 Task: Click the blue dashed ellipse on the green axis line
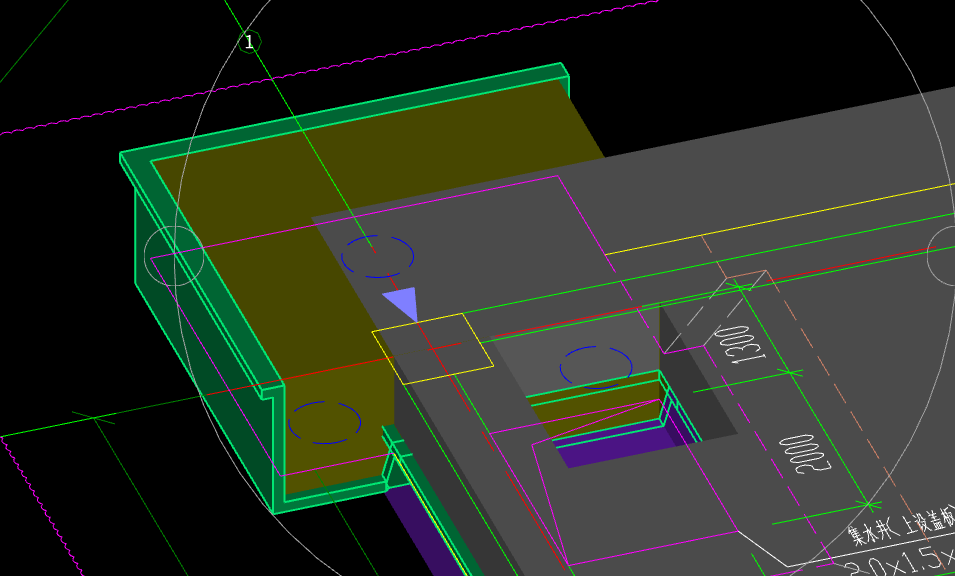point(378,256)
